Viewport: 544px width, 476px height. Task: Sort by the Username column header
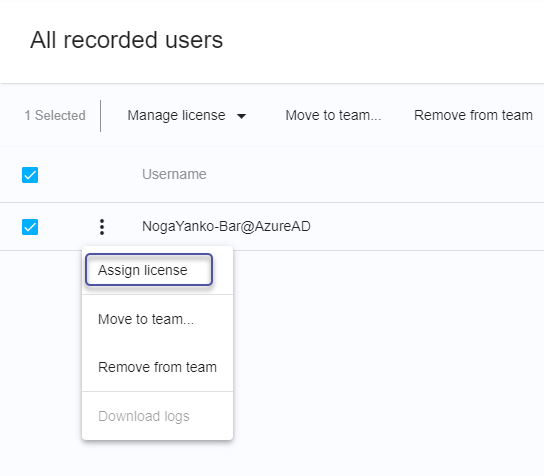click(x=174, y=174)
